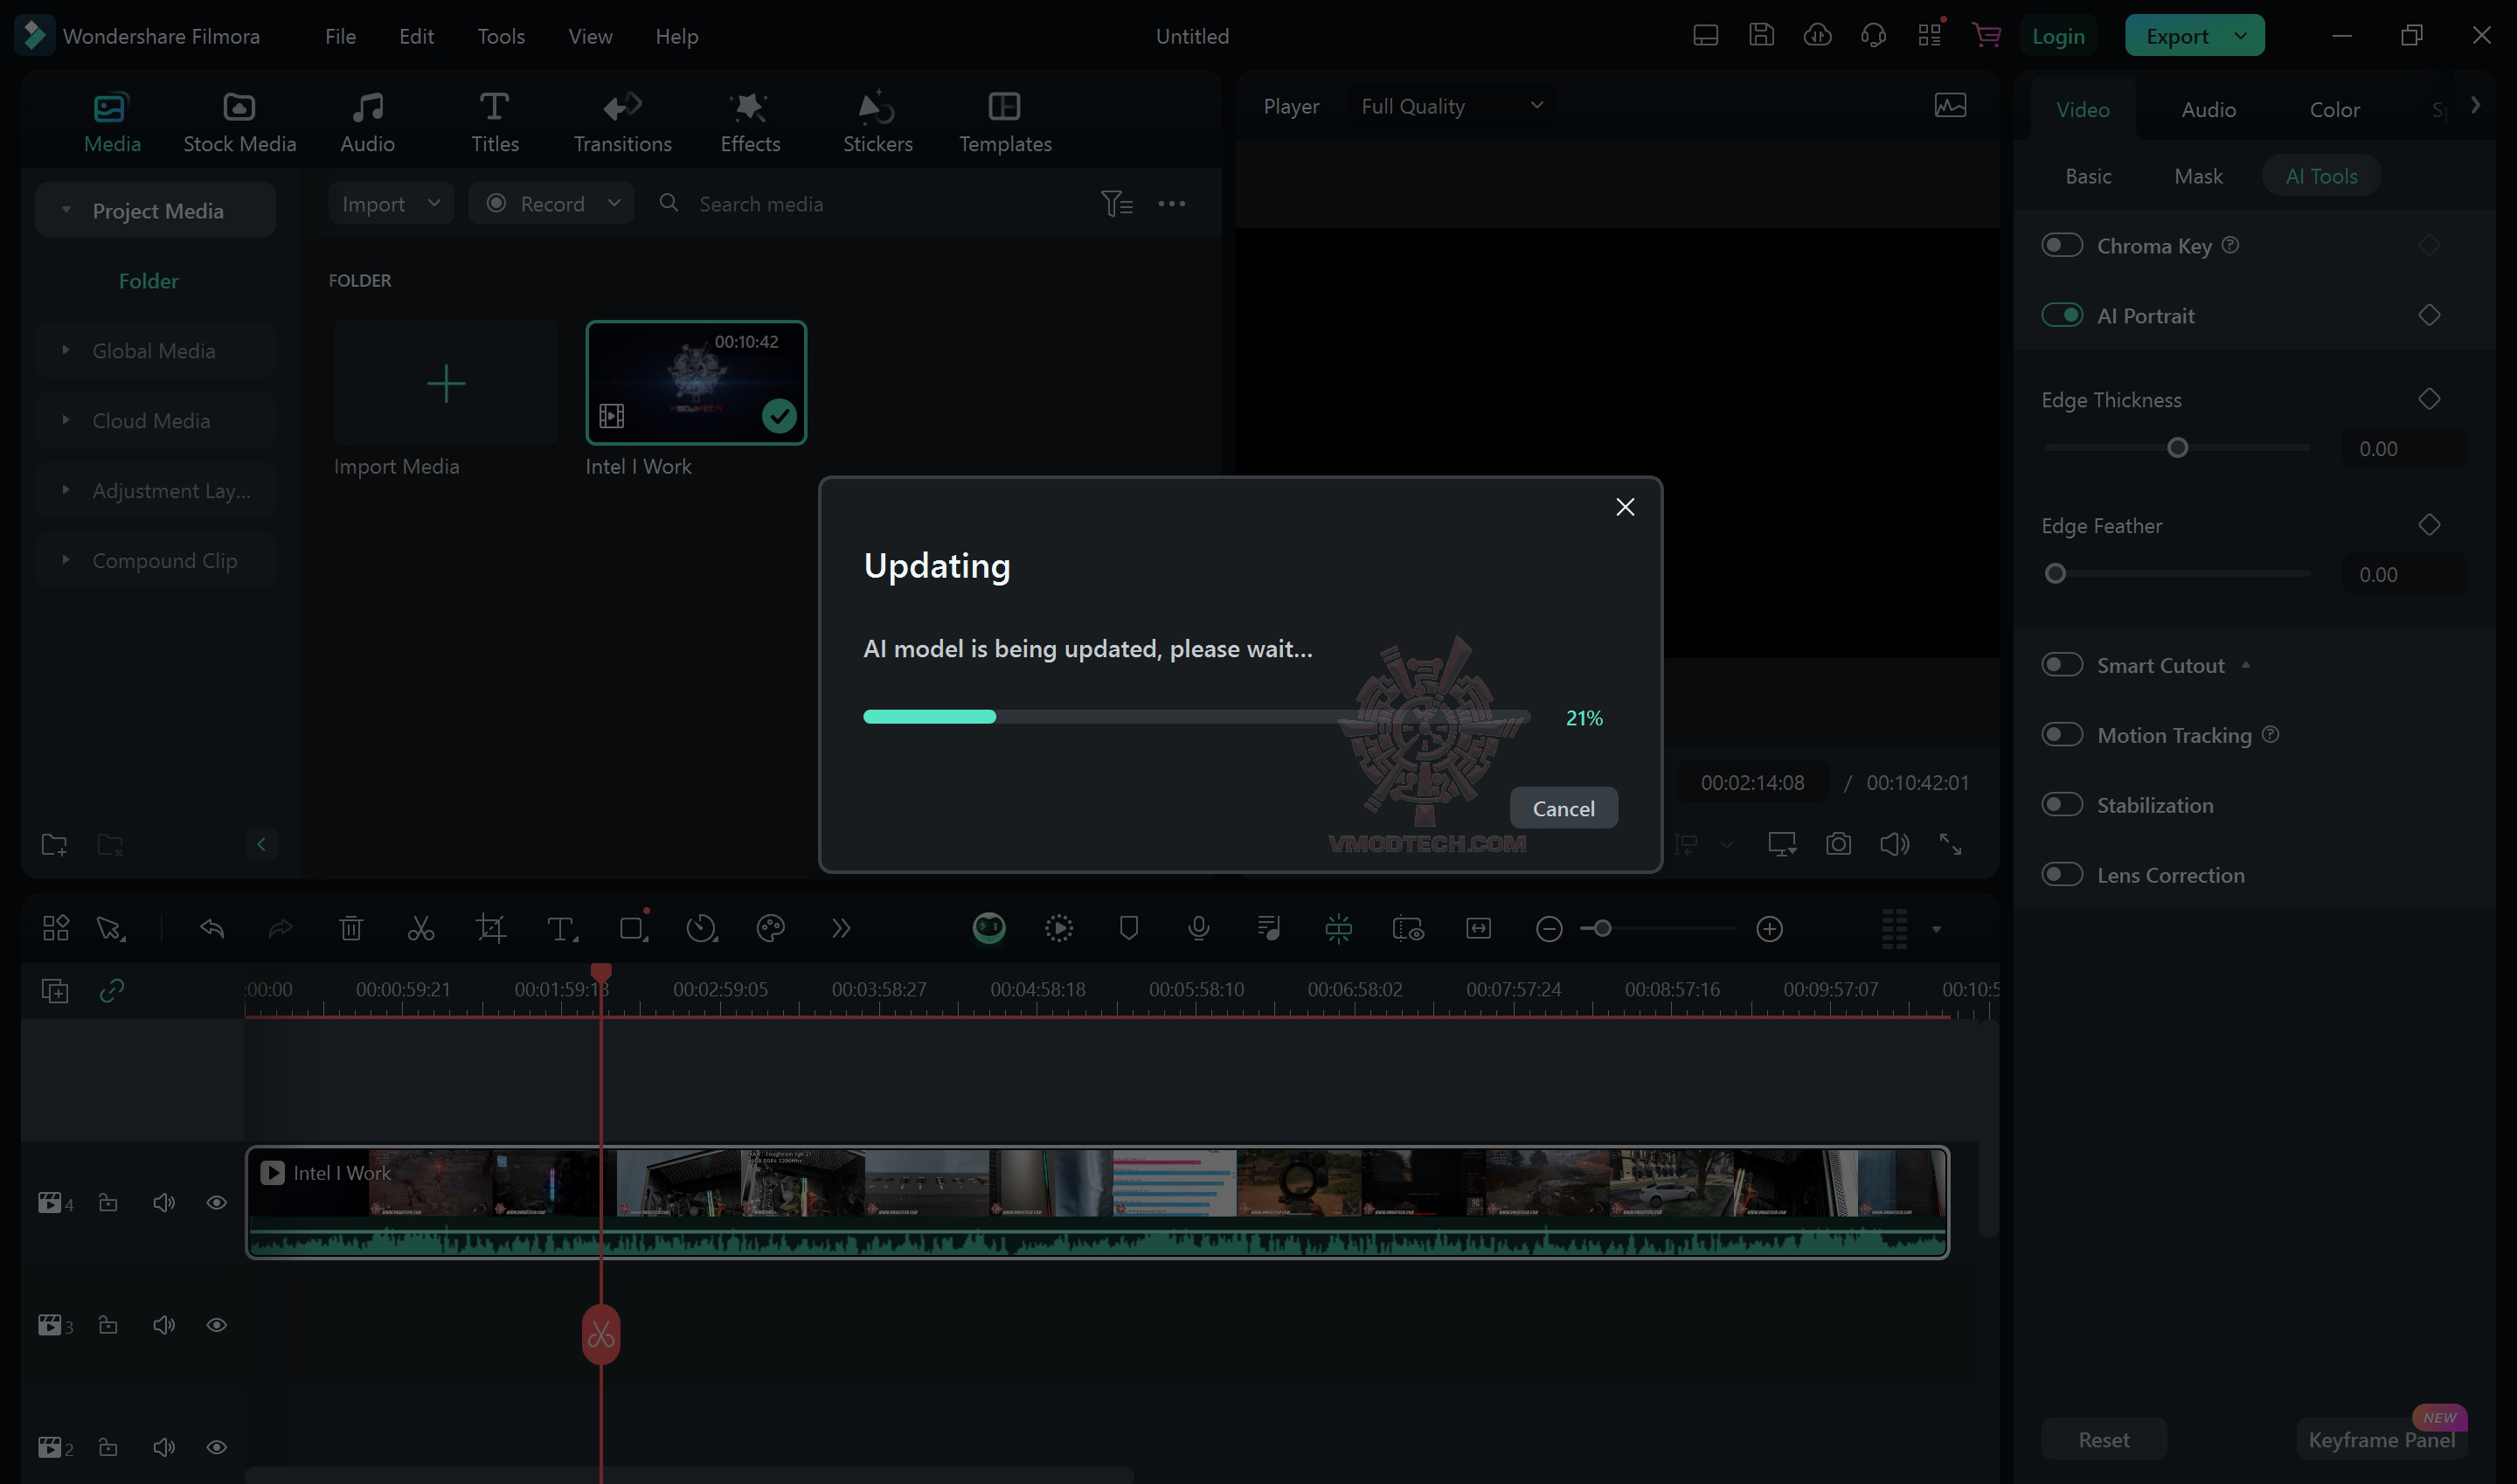Select the Intel I Work media thumbnail
The width and height of the screenshot is (2517, 1484).
click(696, 383)
